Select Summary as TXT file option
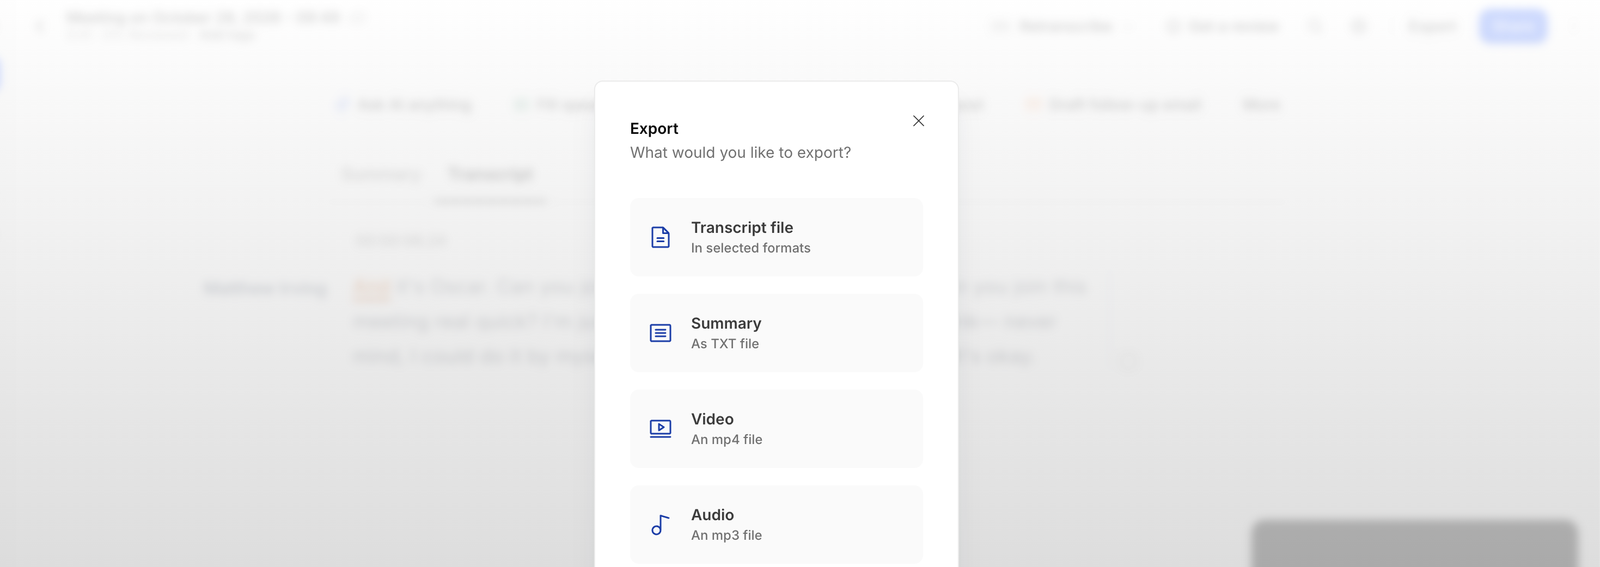The height and width of the screenshot is (567, 1600). pos(776,333)
